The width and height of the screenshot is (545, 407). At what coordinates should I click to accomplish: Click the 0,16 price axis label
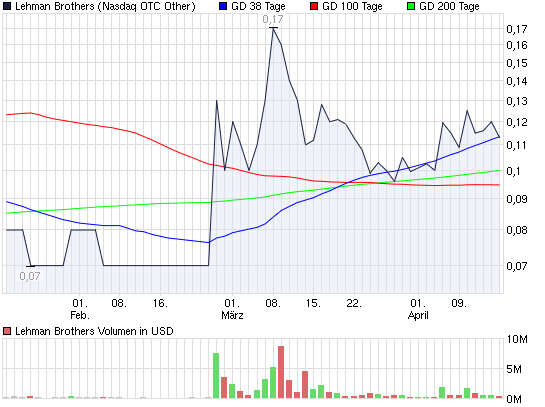[517, 45]
